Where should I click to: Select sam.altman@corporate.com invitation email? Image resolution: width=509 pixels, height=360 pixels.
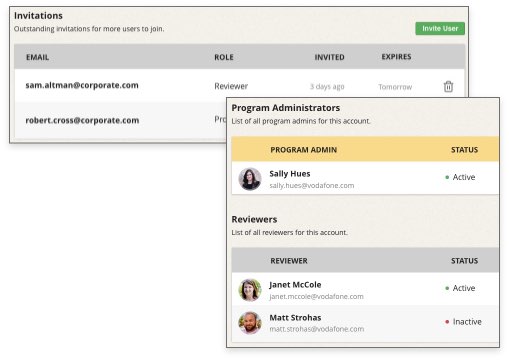(x=82, y=85)
